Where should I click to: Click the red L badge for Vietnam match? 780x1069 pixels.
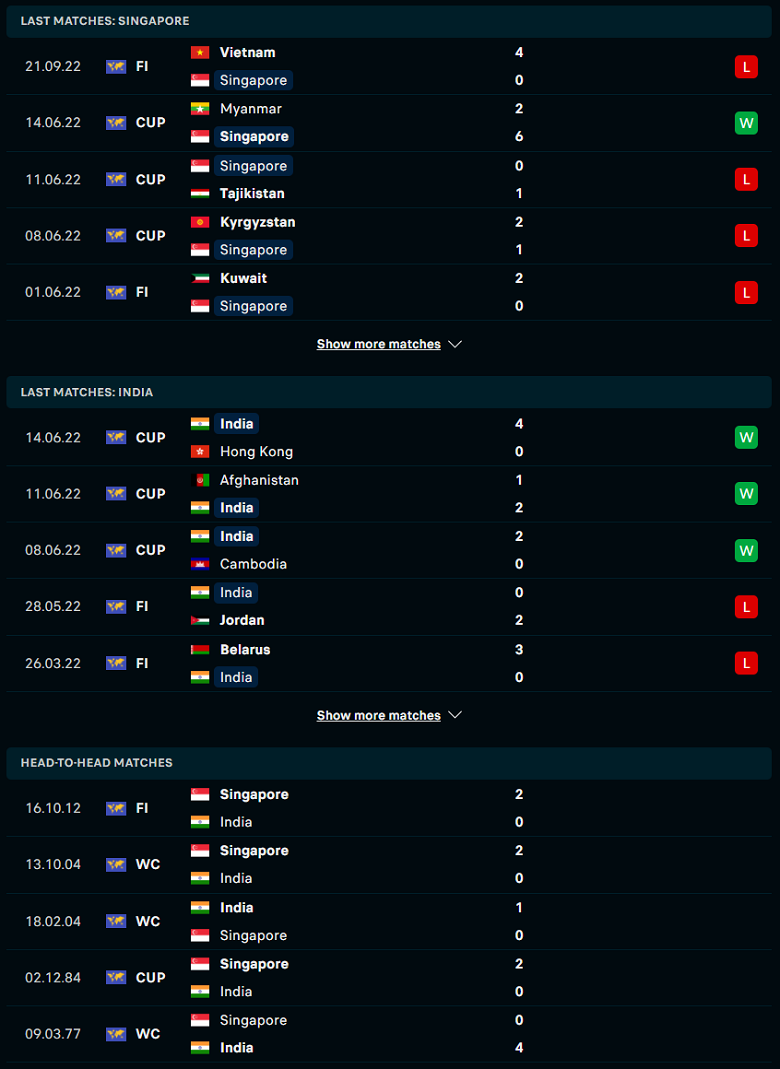click(x=746, y=67)
